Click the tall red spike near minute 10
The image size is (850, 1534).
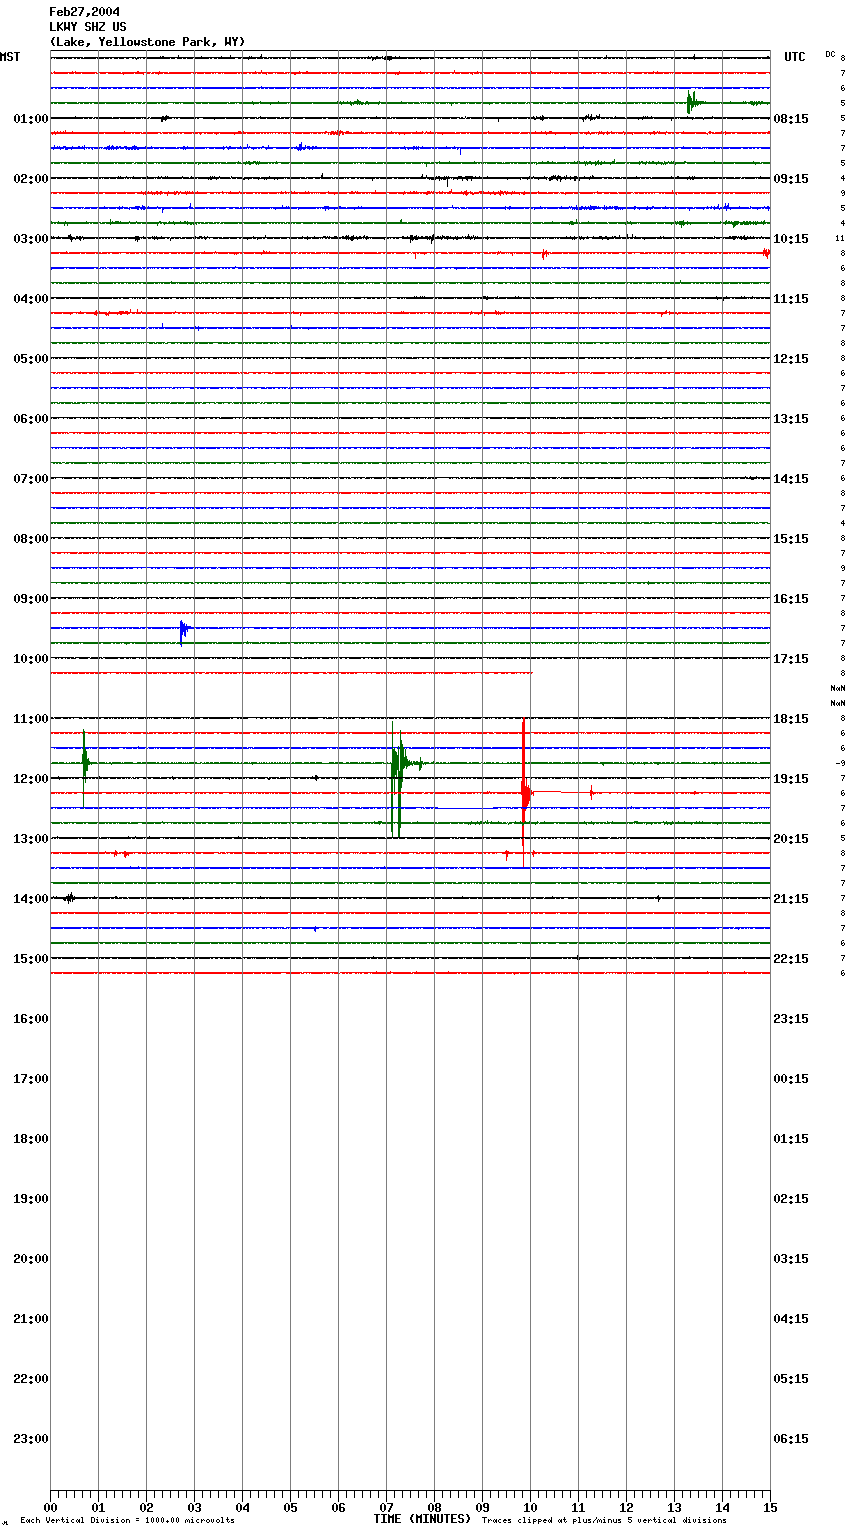[x=524, y=790]
